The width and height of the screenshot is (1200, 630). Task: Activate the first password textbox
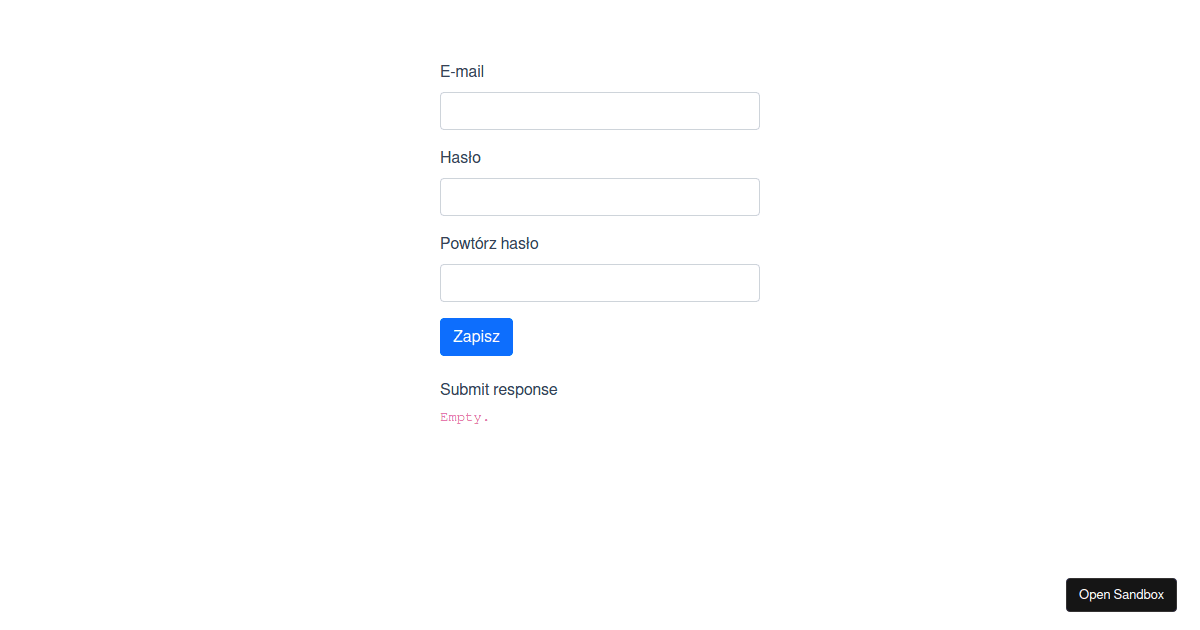[600, 197]
